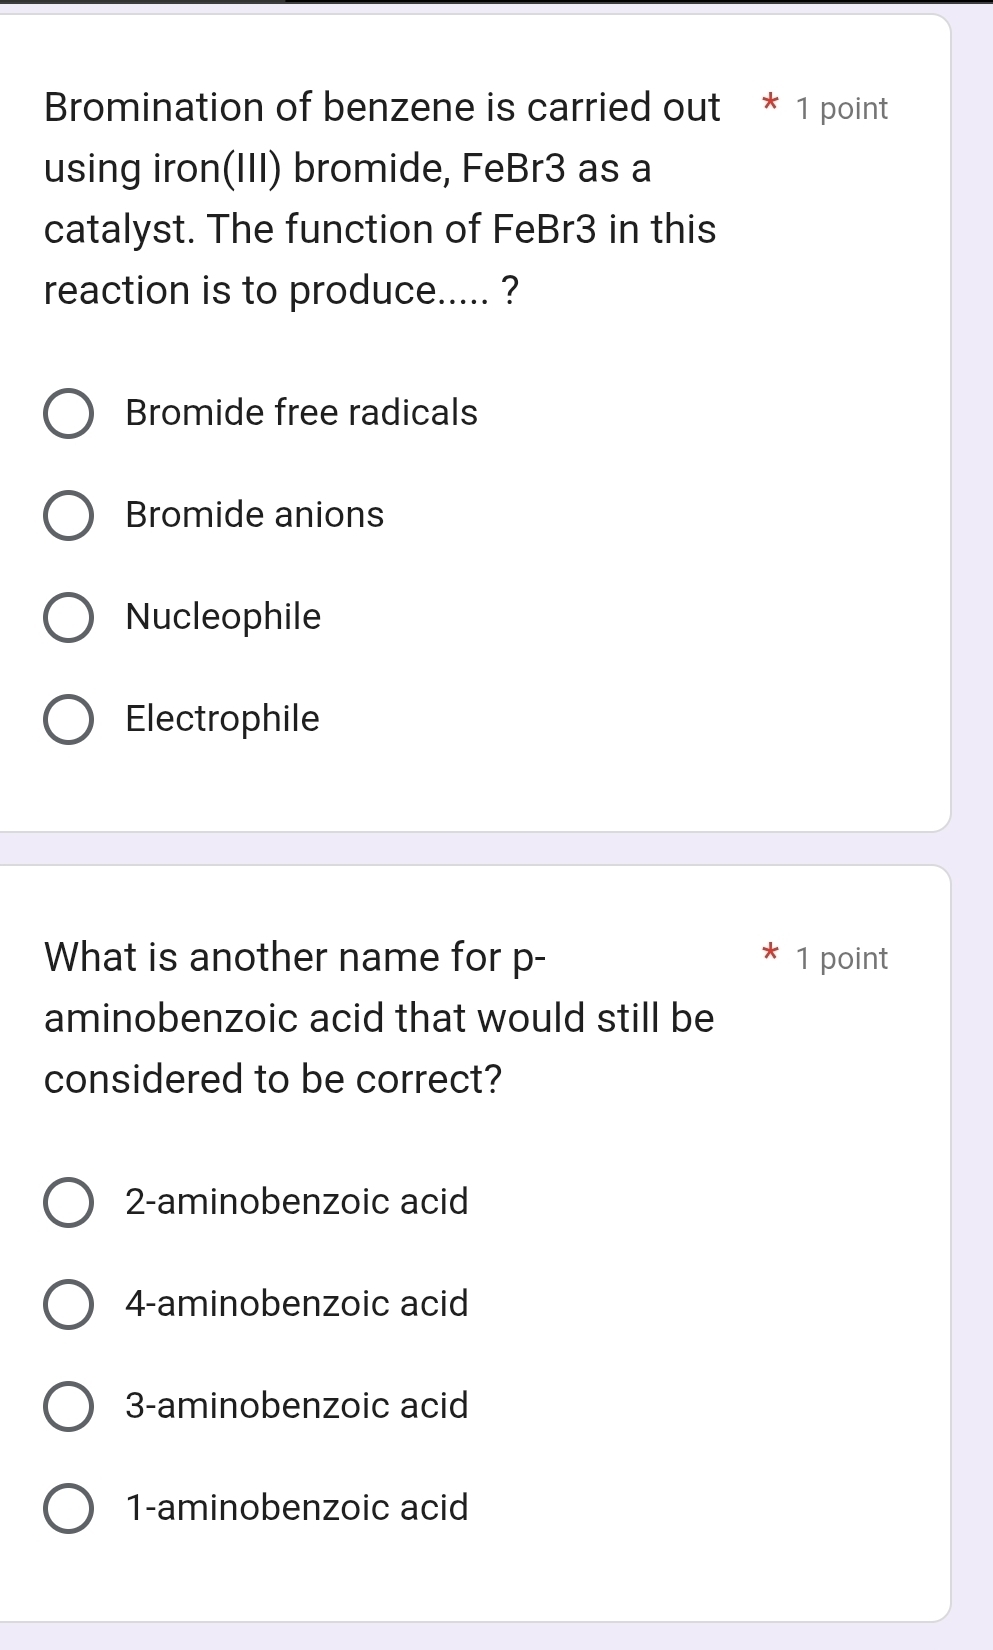The height and width of the screenshot is (1650, 993).
Task: Tap the 'Nucleophile' answer text
Action: coord(223,617)
